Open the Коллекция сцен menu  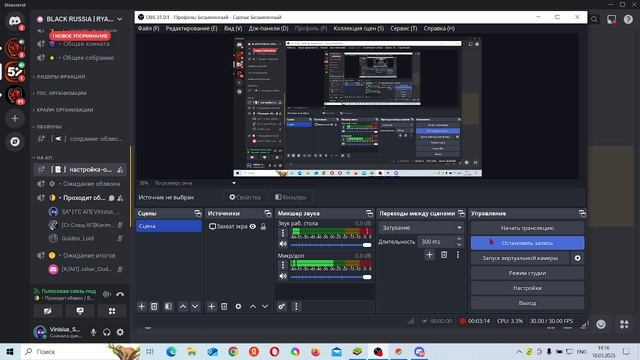tap(358, 29)
